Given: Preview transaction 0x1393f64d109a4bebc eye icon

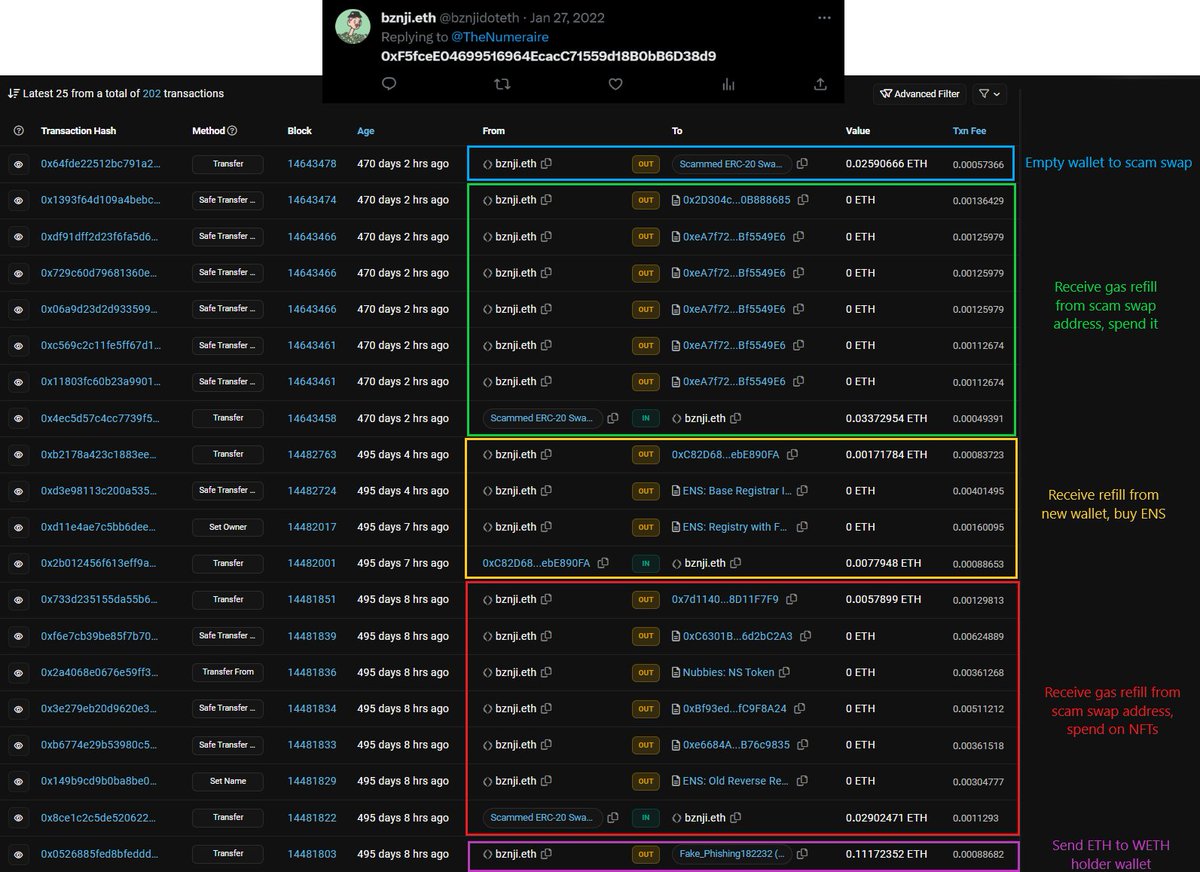Looking at the screenshot, I should tap(19, 200).
